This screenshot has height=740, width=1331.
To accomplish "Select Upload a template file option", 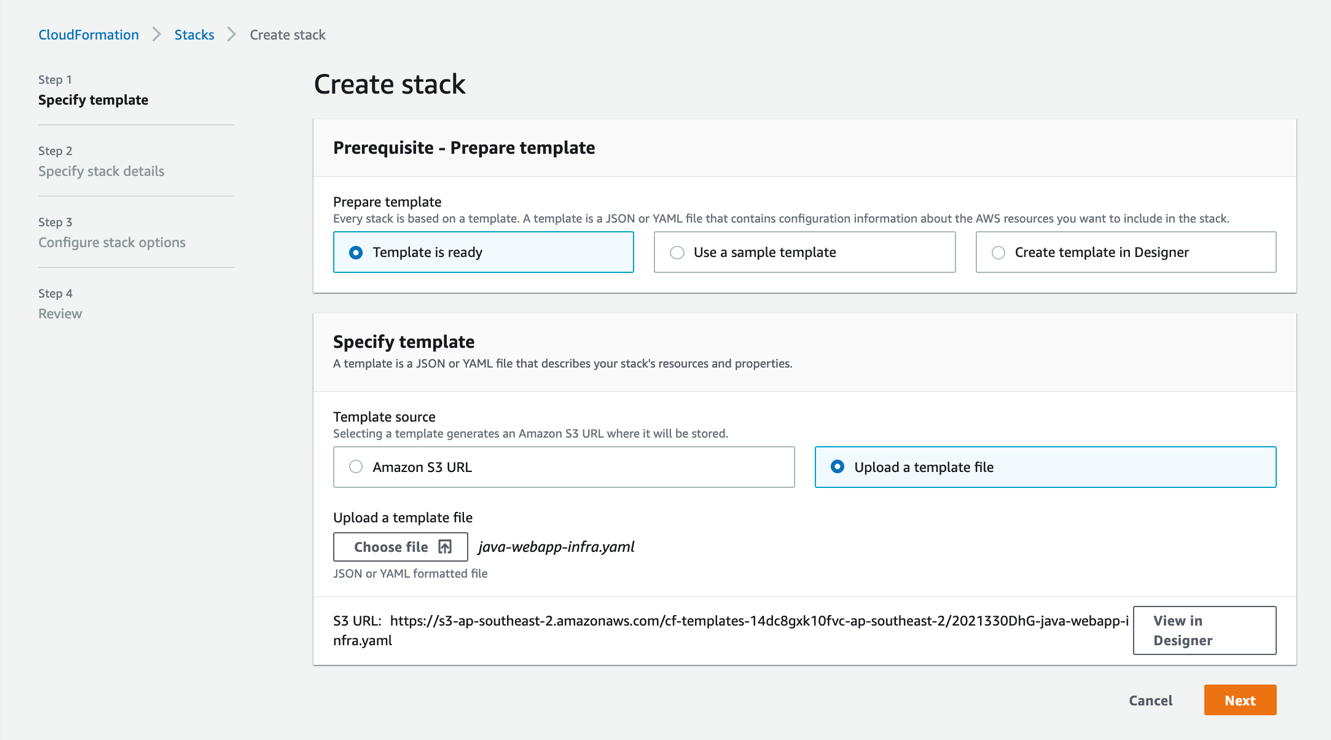I will [837, 467].
